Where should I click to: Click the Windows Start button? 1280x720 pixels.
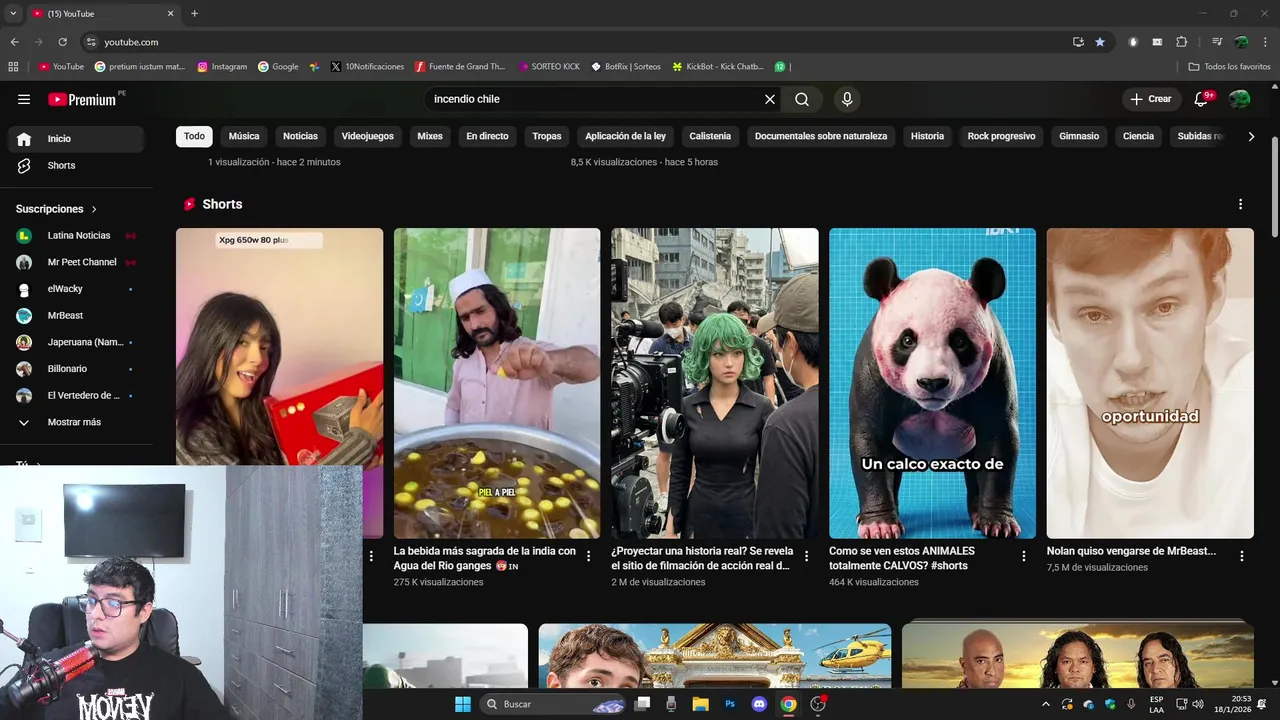pos(463,704)
